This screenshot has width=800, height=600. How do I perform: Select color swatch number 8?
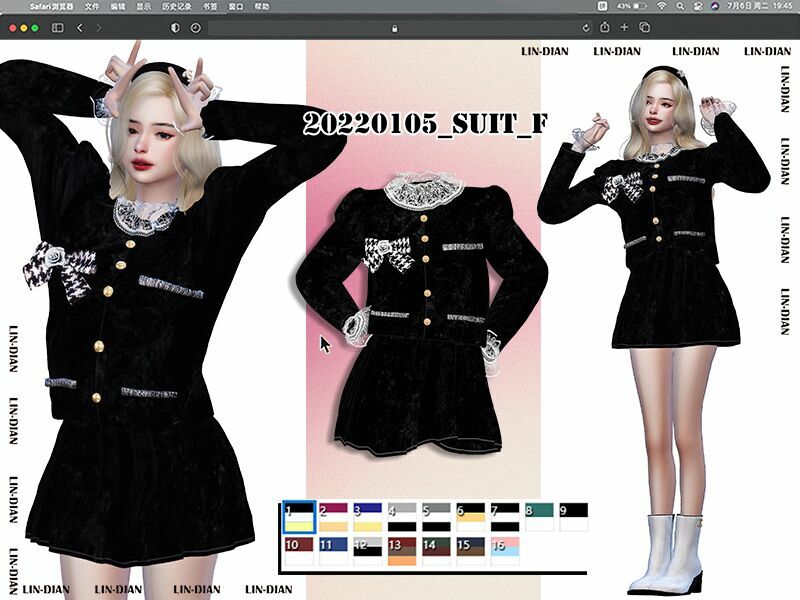coord(539,517)
